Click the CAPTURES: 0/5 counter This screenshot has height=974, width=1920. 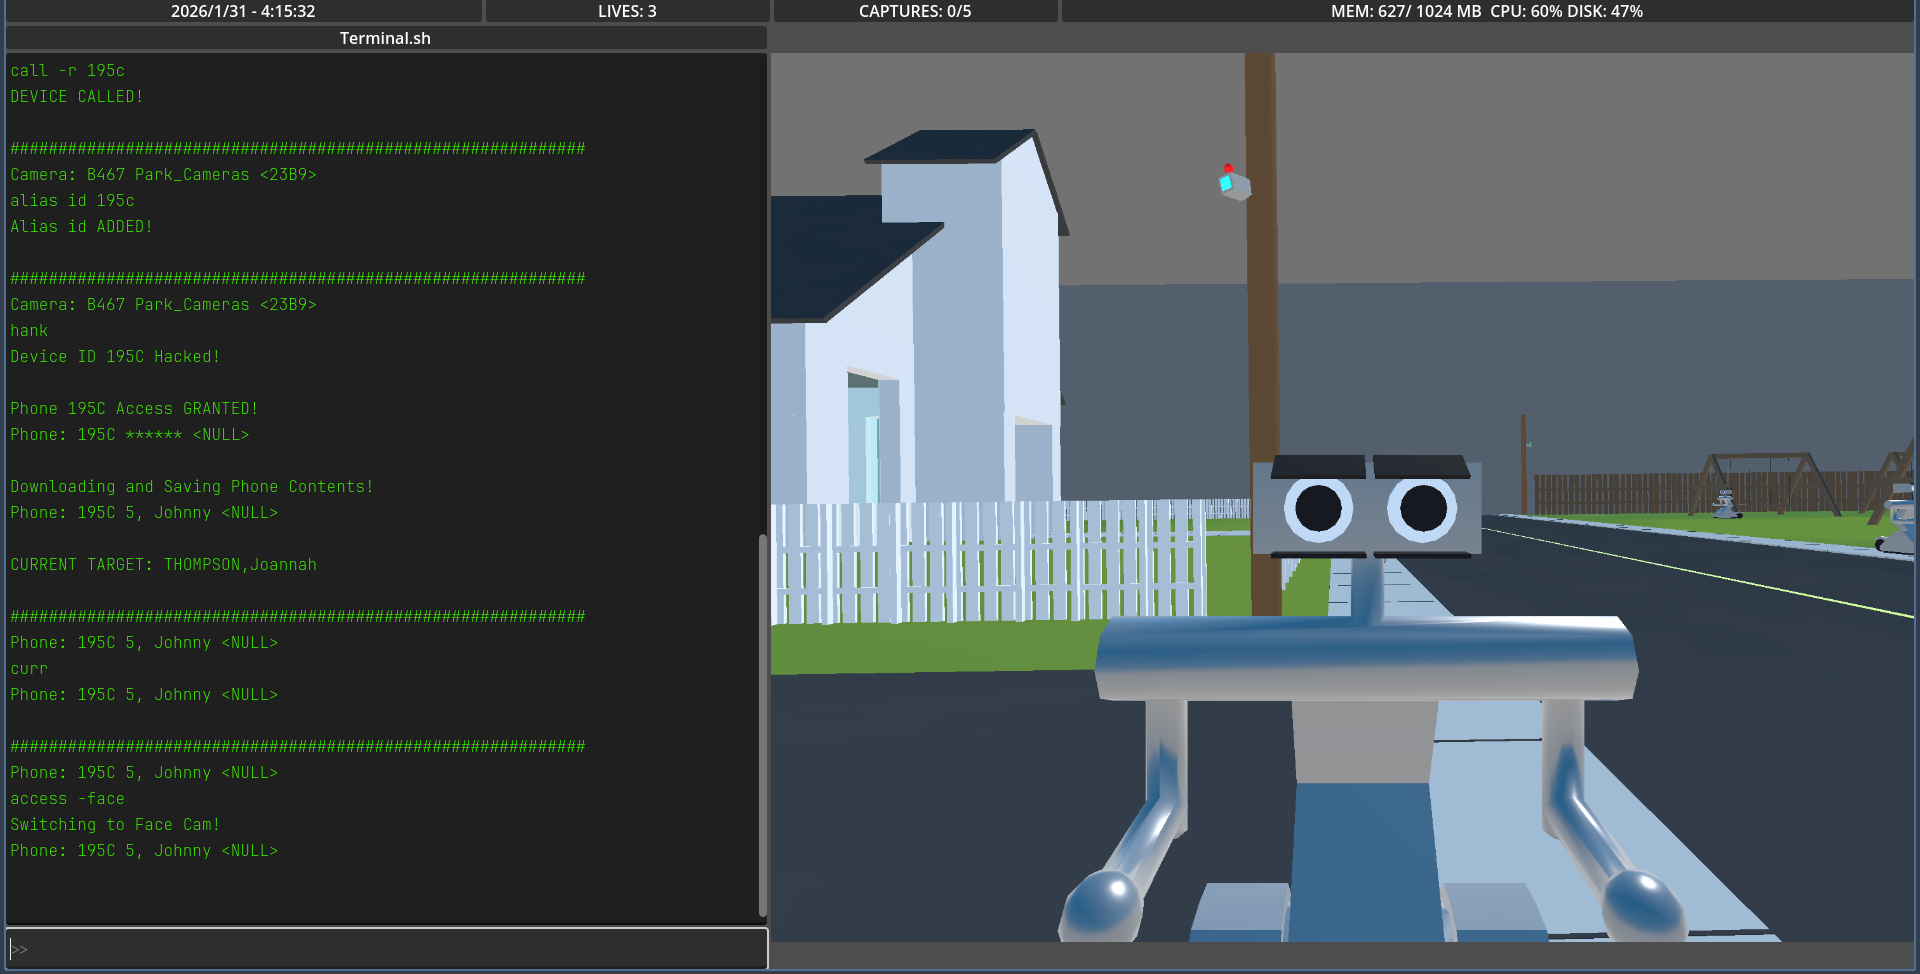[914, 11]
